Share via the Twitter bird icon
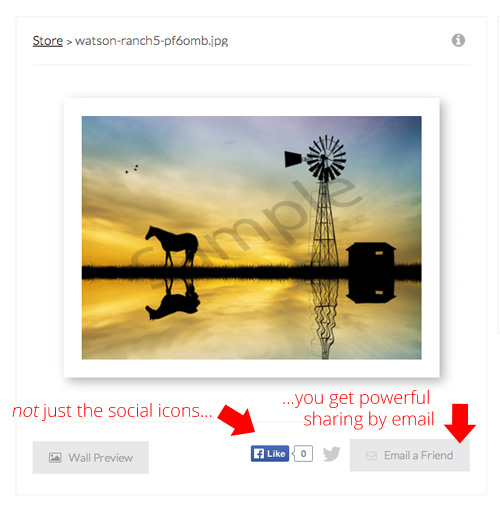This screenshot has height=505, width=500. (331, 454)
